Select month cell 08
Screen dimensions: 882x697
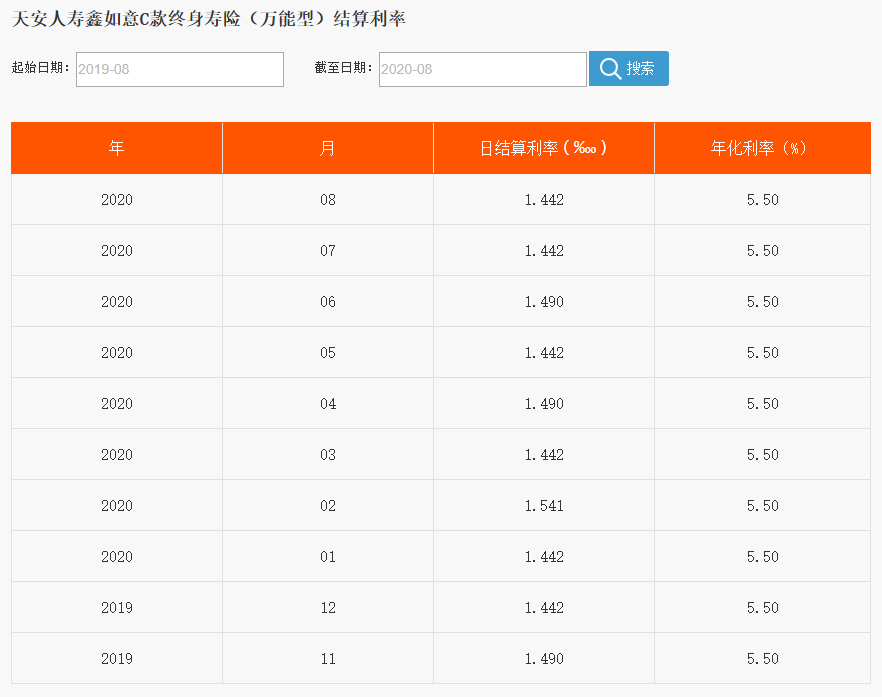click(328, 200)
